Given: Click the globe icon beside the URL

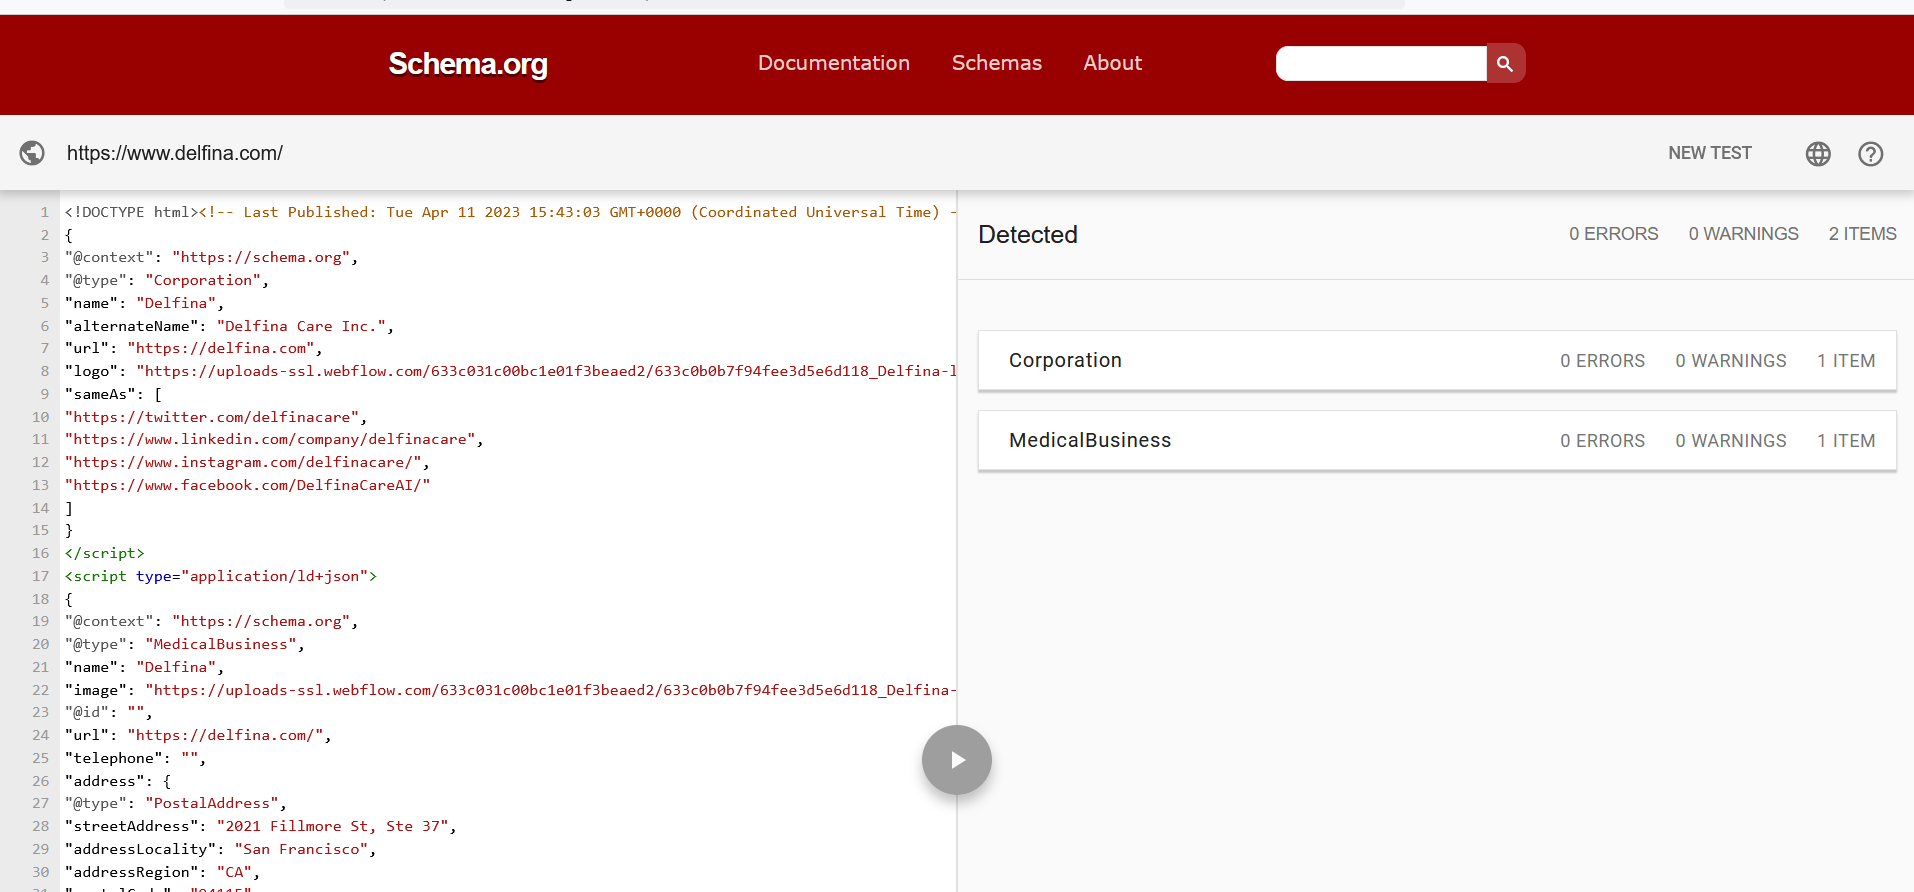Looking at the screenshot, I should click(x=32, y=153).
